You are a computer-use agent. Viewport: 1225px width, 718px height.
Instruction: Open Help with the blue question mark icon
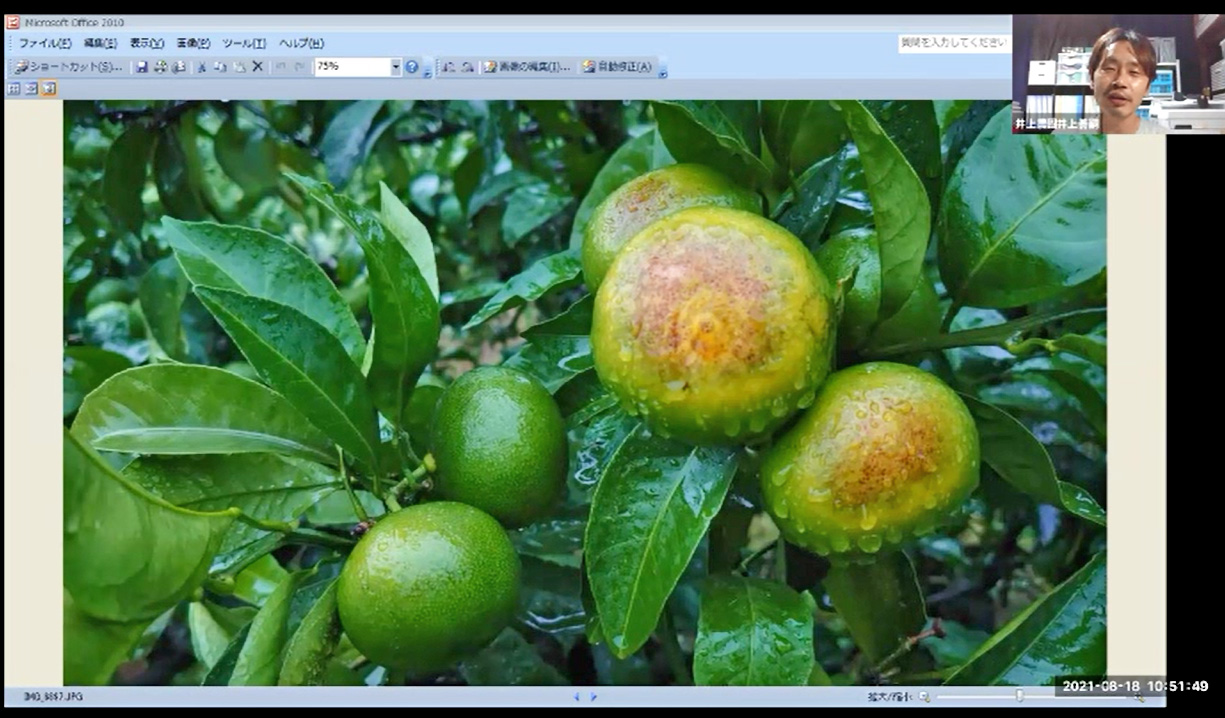tap(412, 67)
